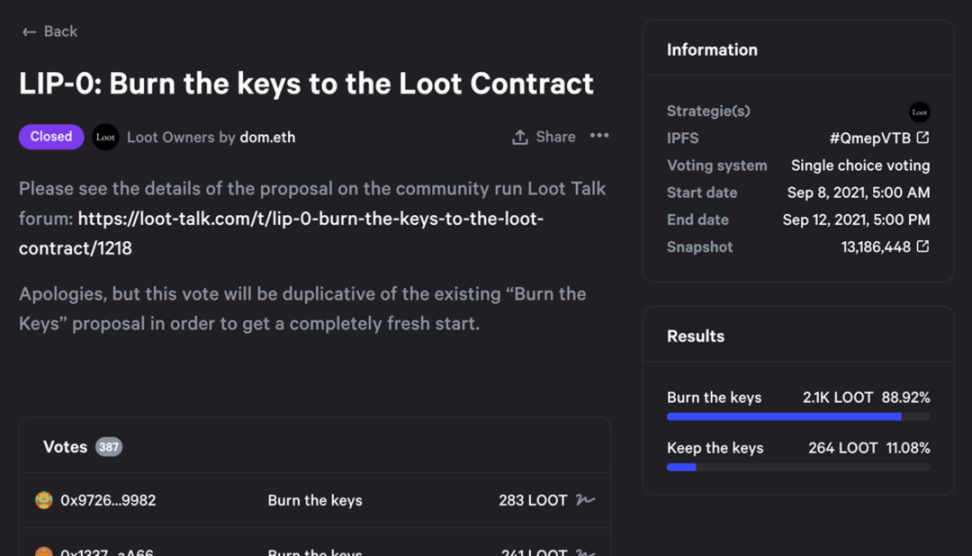Click the Keep the keys result bar
The width and height of the screenshot is (972, 556).
[798, 467]
